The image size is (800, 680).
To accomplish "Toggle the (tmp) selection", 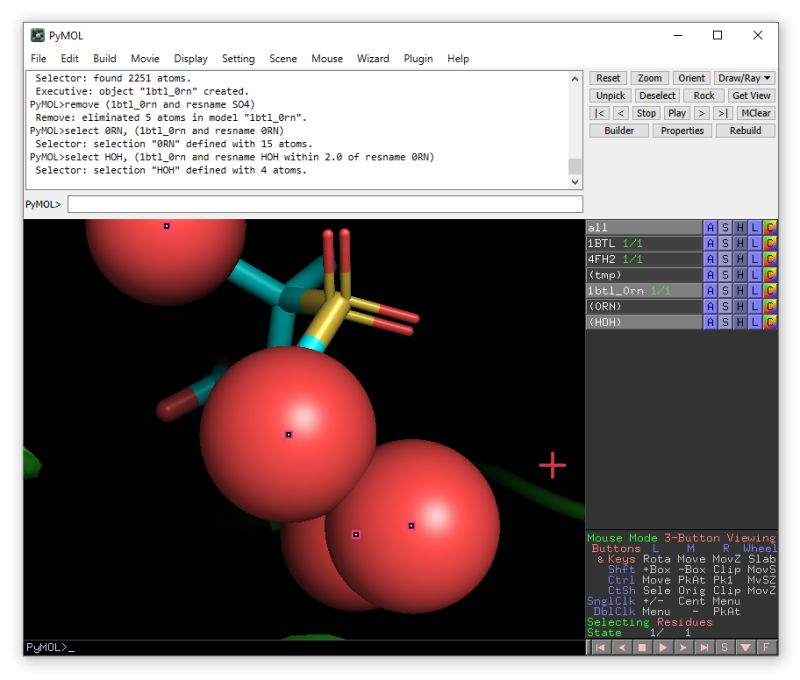I will click(x=644, y=275).
